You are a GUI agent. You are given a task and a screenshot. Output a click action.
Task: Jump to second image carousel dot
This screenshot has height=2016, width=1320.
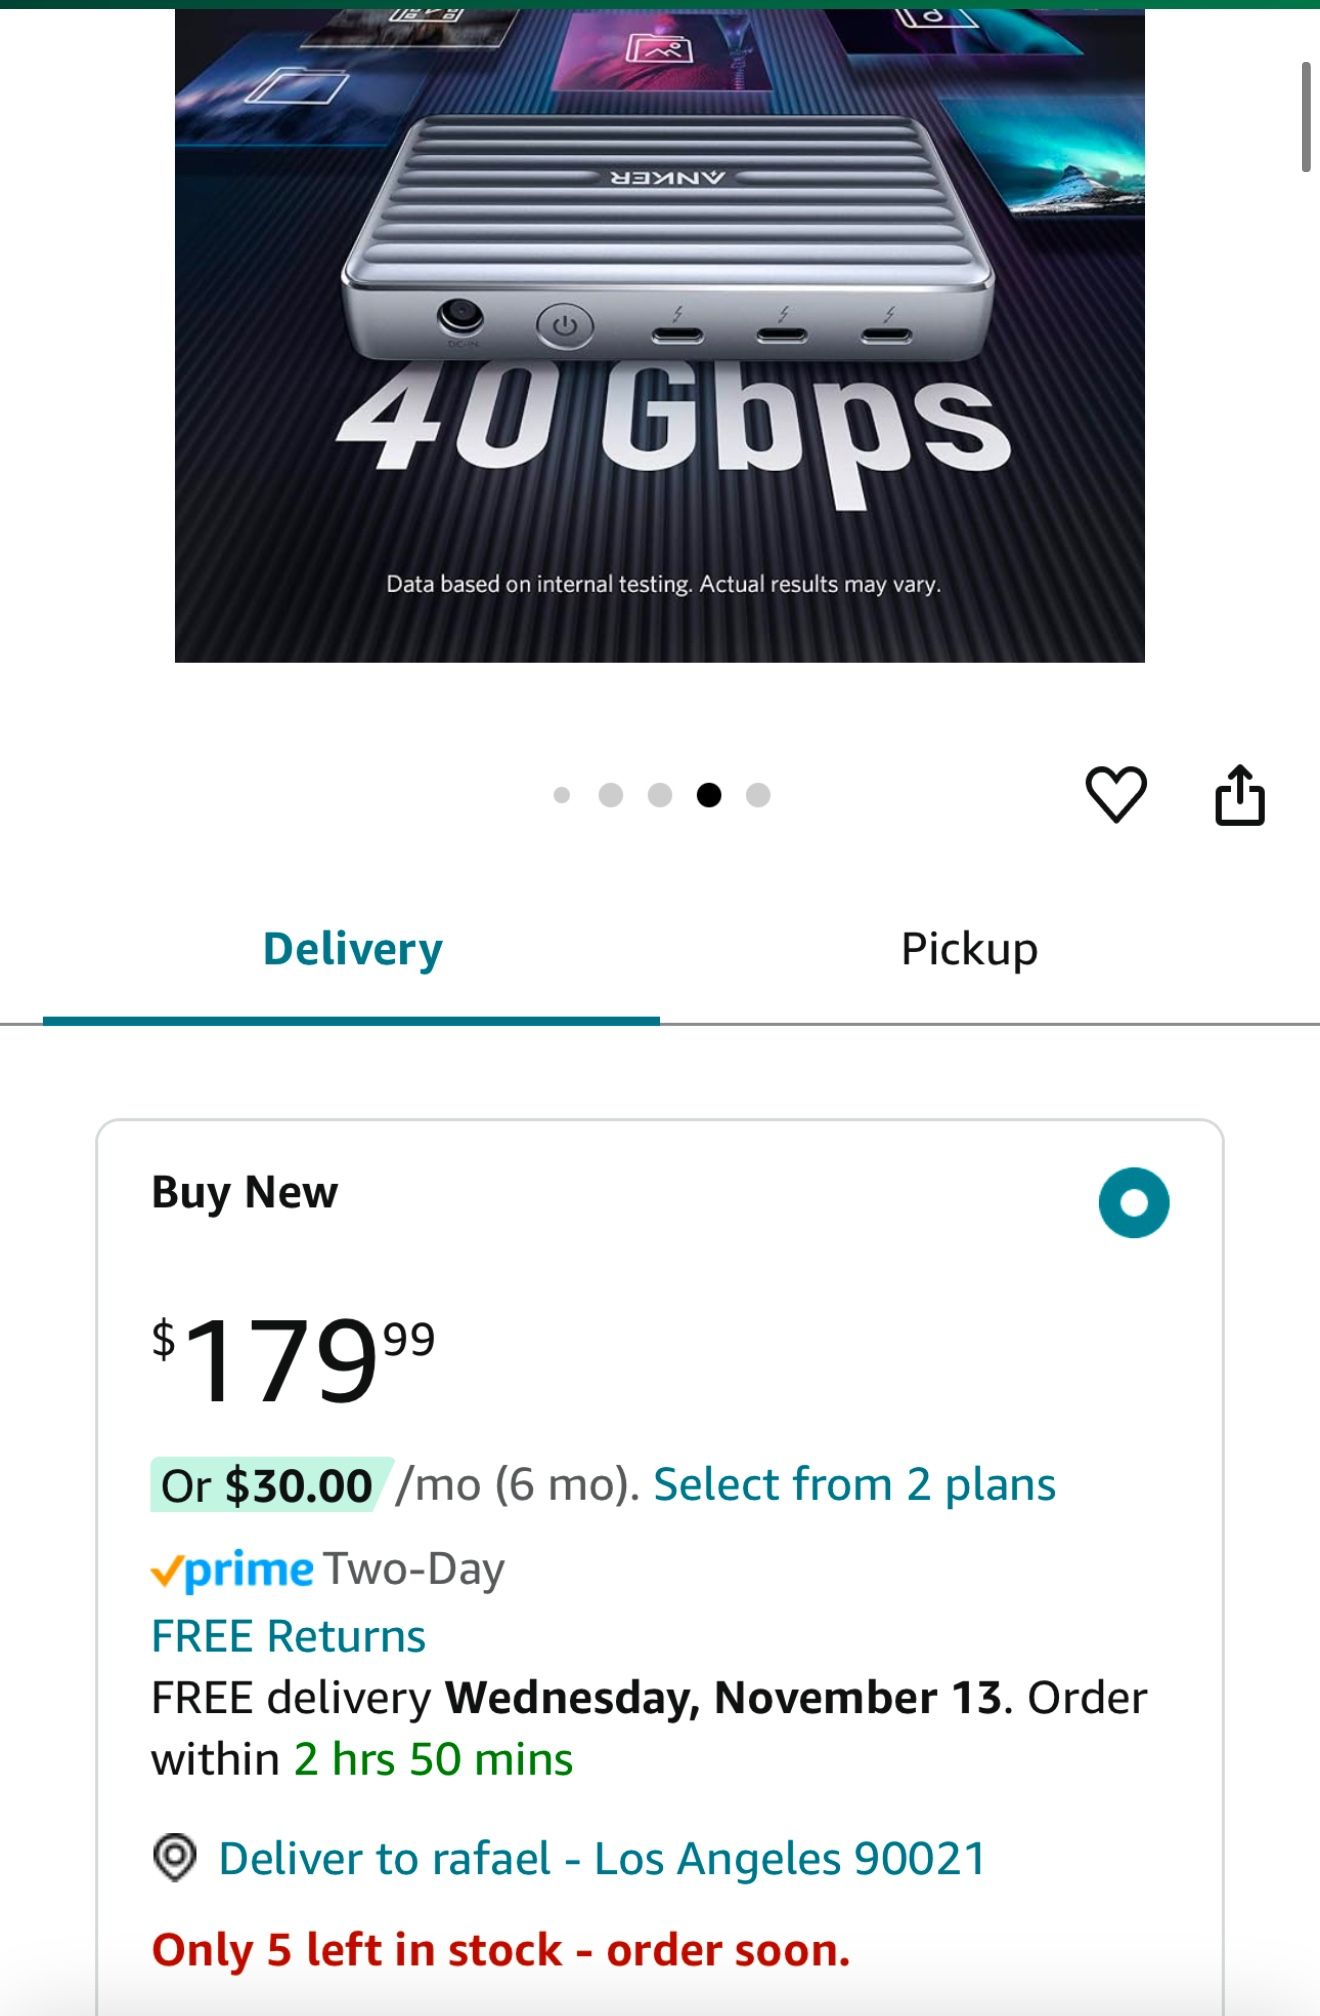[x=611, y=795]
